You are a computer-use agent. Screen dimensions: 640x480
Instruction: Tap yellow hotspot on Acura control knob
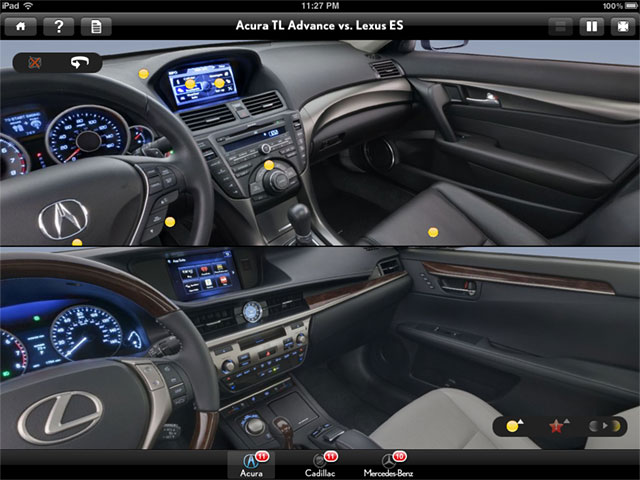pyautogui.click(x=269, y=165)
